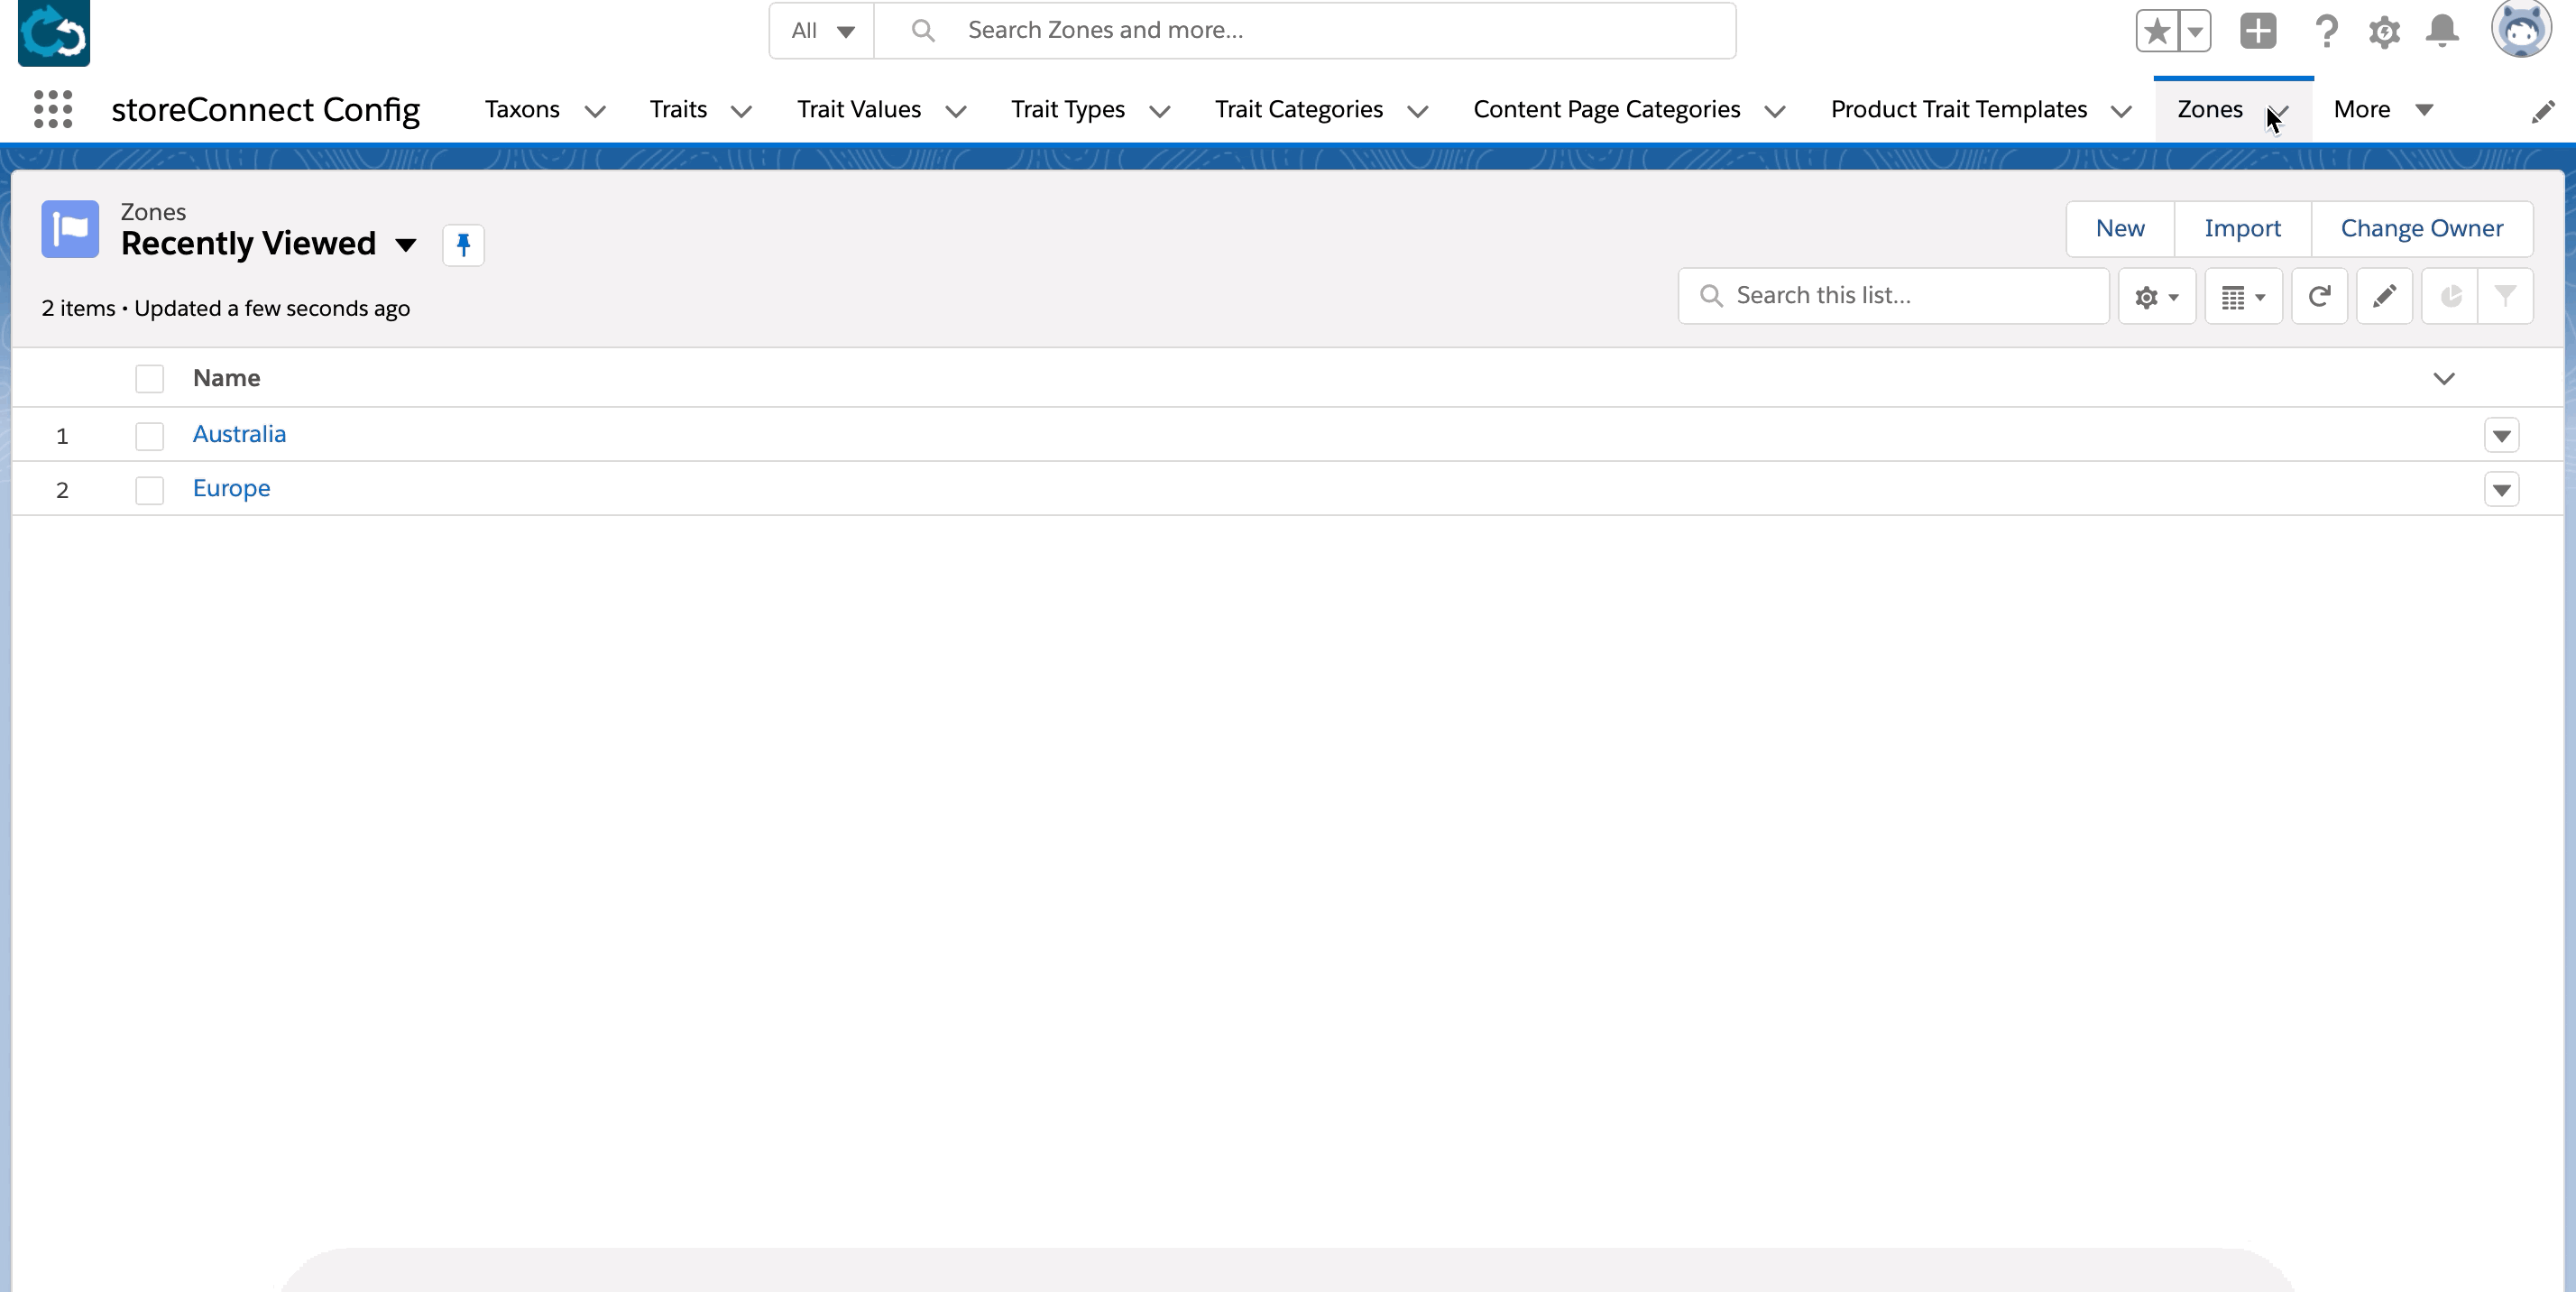
Task: Open the Help question mark icon
Action: coord(2326,31)
